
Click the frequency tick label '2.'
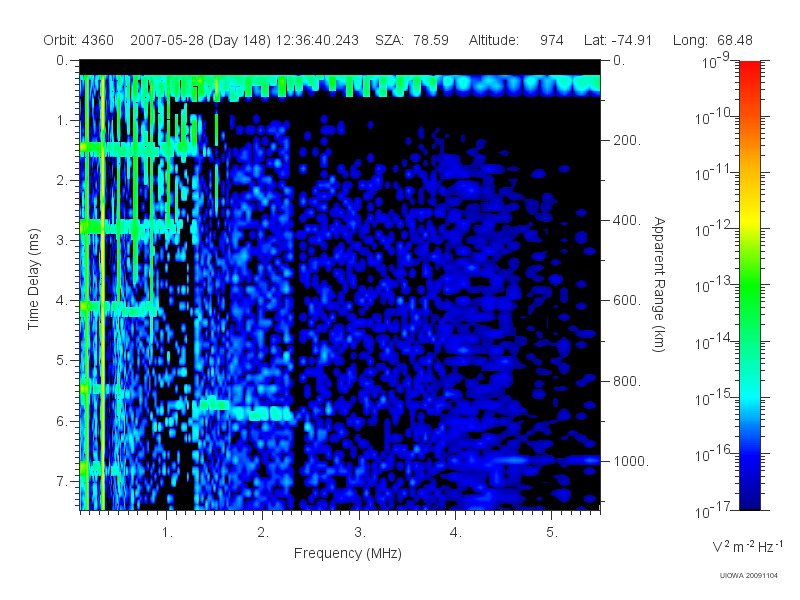pos(263,533)
